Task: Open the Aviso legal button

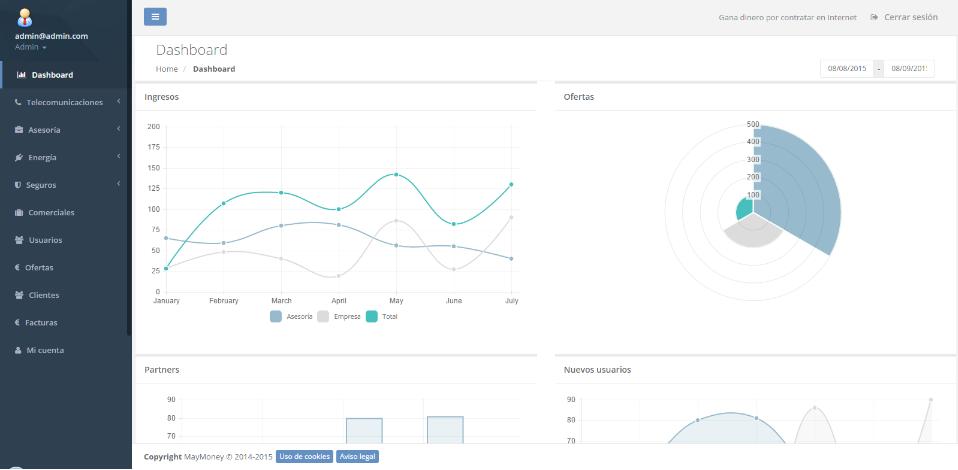Action: coord(357,457)
